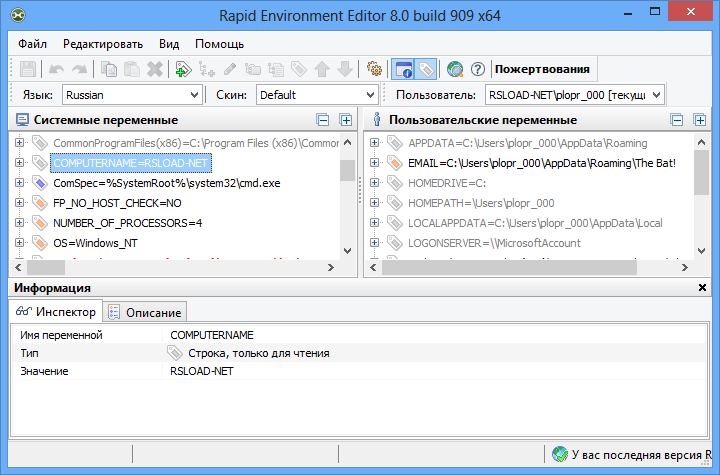Image resolution: width=720 pixels, height=475 pixels.
Task: Open the Файл menu
Action: coord(33,44)
